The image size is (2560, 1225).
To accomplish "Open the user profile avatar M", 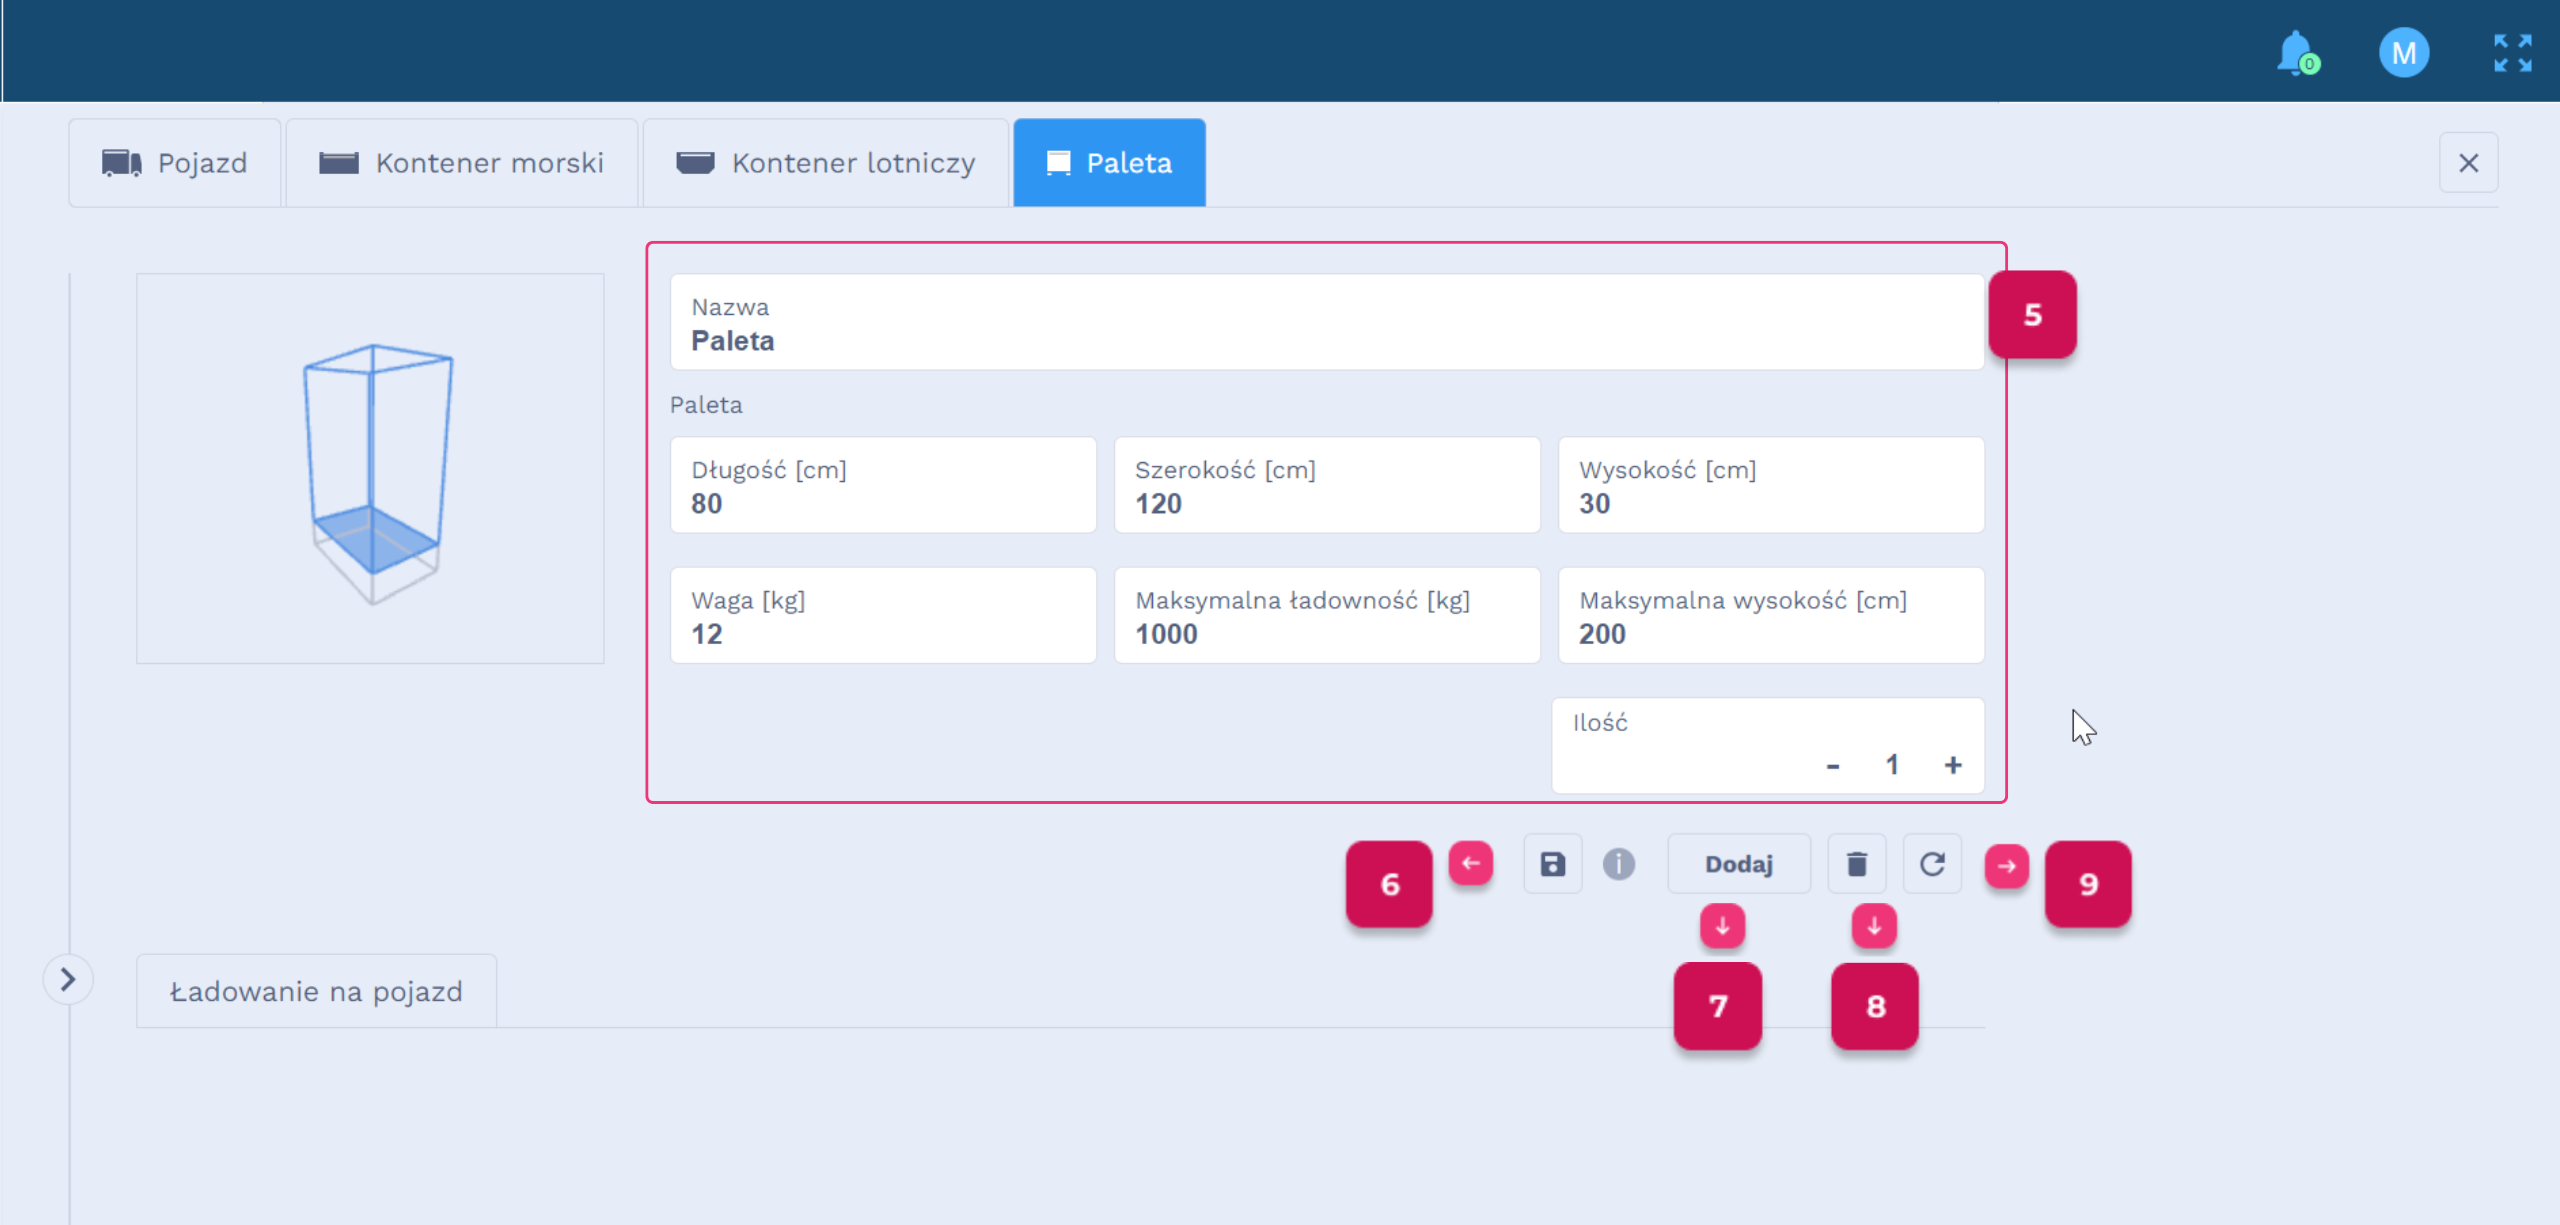I will [2403, 52].
